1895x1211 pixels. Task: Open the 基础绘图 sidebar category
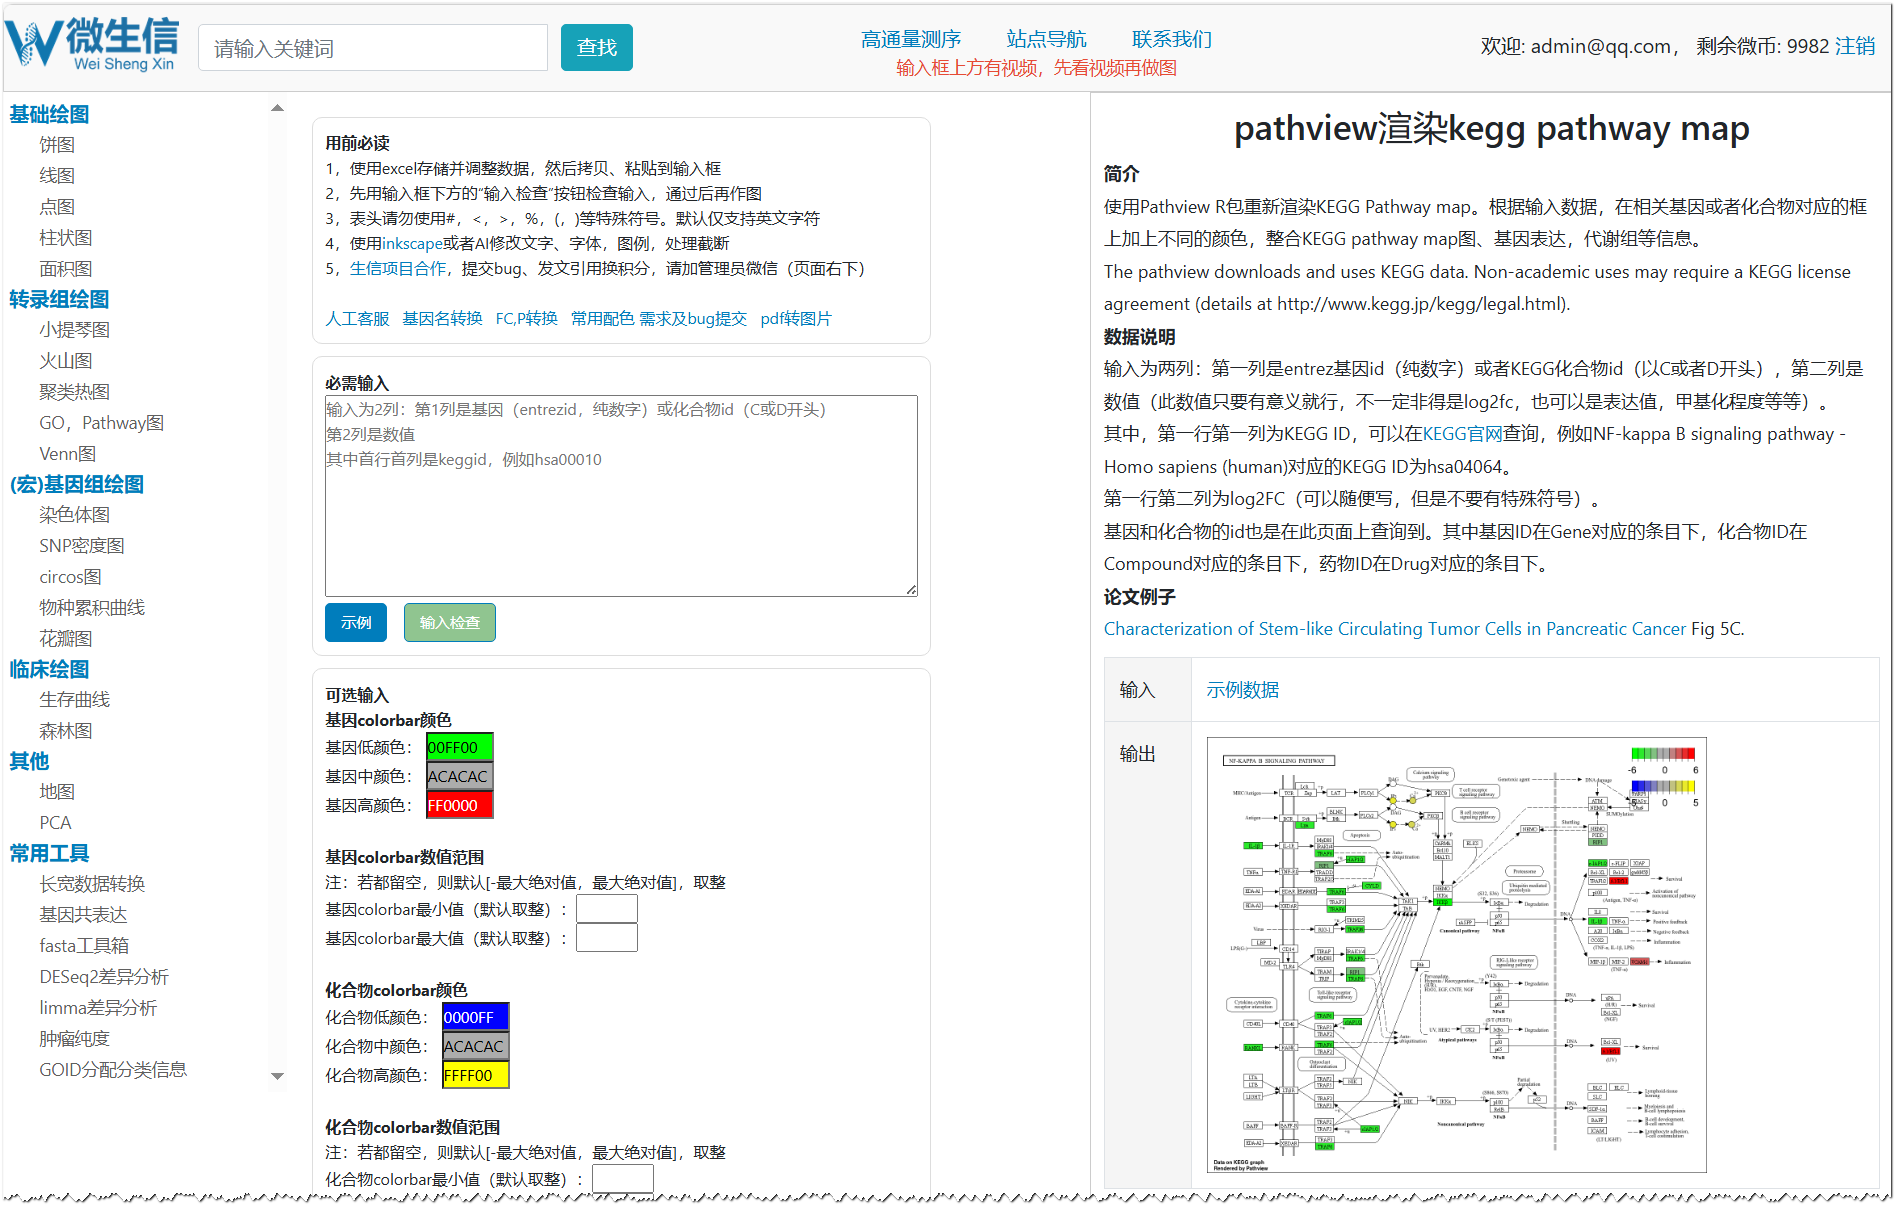[x=49, y=114]
